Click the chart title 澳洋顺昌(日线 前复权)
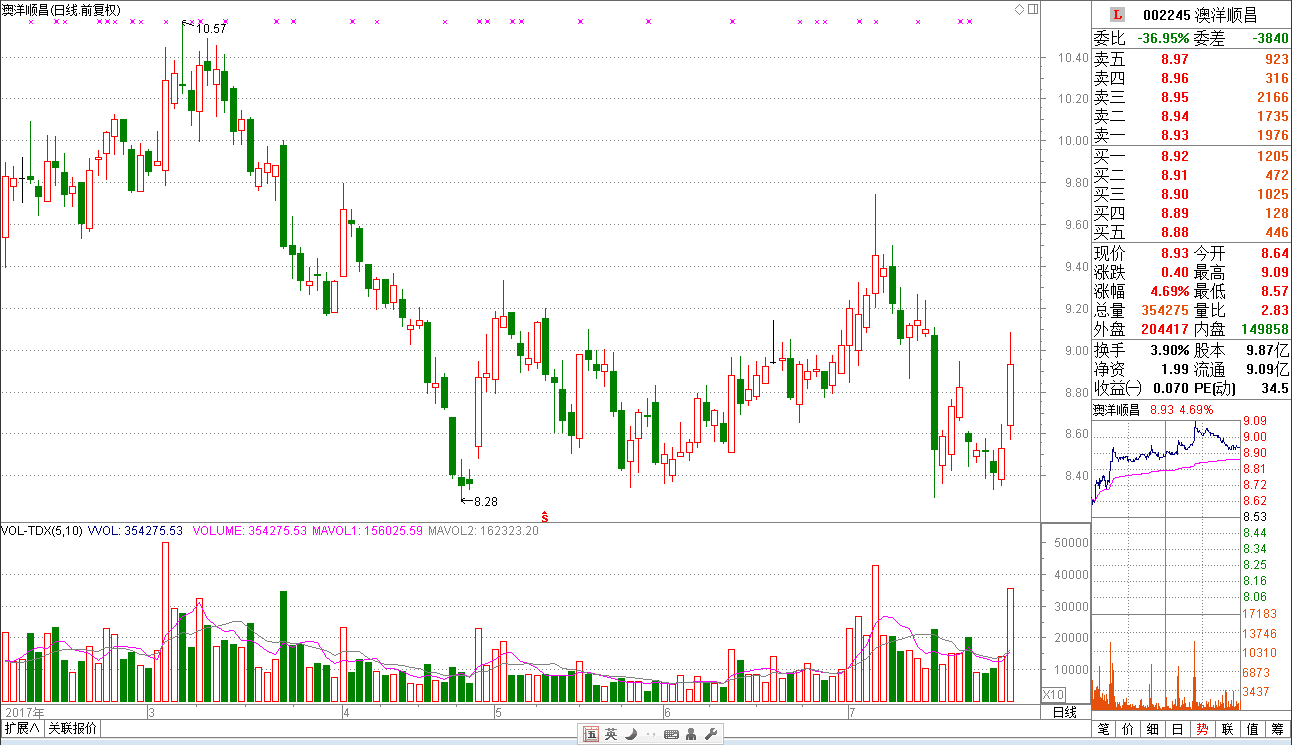The width and height of the screenshot is (1292, 745). tap(61, 9)
